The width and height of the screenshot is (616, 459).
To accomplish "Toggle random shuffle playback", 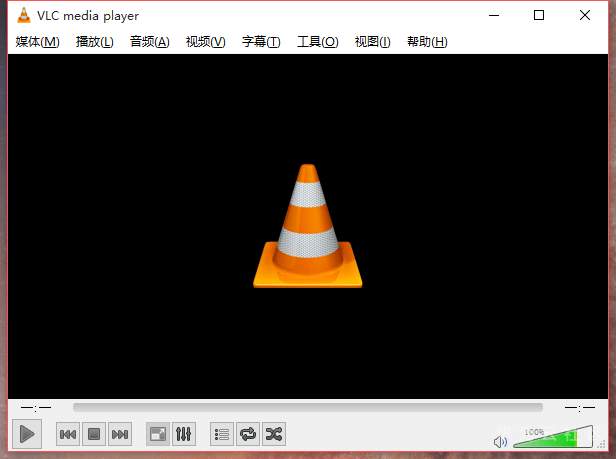I will click(x=274, y=434).
